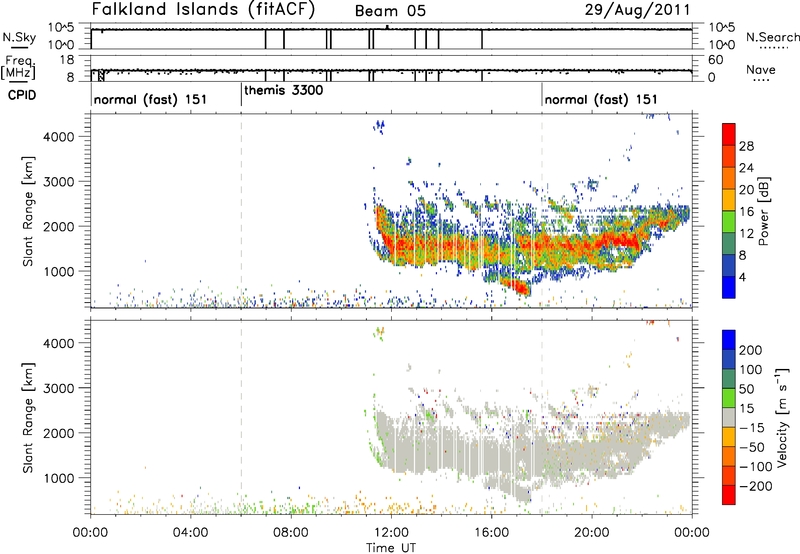The width and height of the screenshot is (800, 554).
Task: Click "Slant Range [km]" label of power panel
Action: coord(28,211)
